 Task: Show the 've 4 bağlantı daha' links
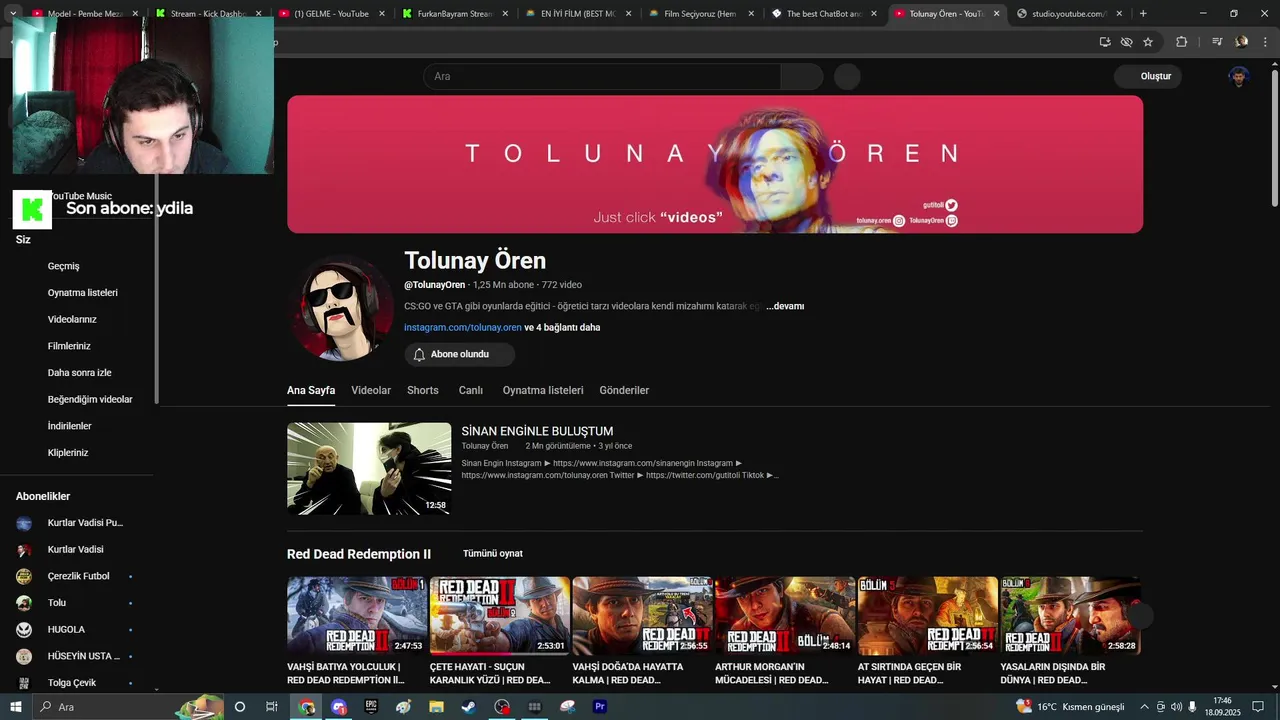pyautogui.click(x=562, y=327)
